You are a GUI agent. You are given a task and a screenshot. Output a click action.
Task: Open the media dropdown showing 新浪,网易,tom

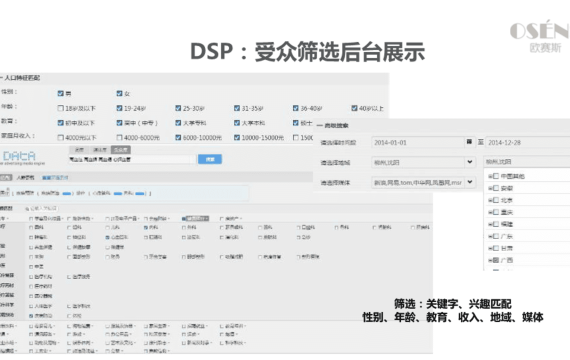[x=470, y=182]
